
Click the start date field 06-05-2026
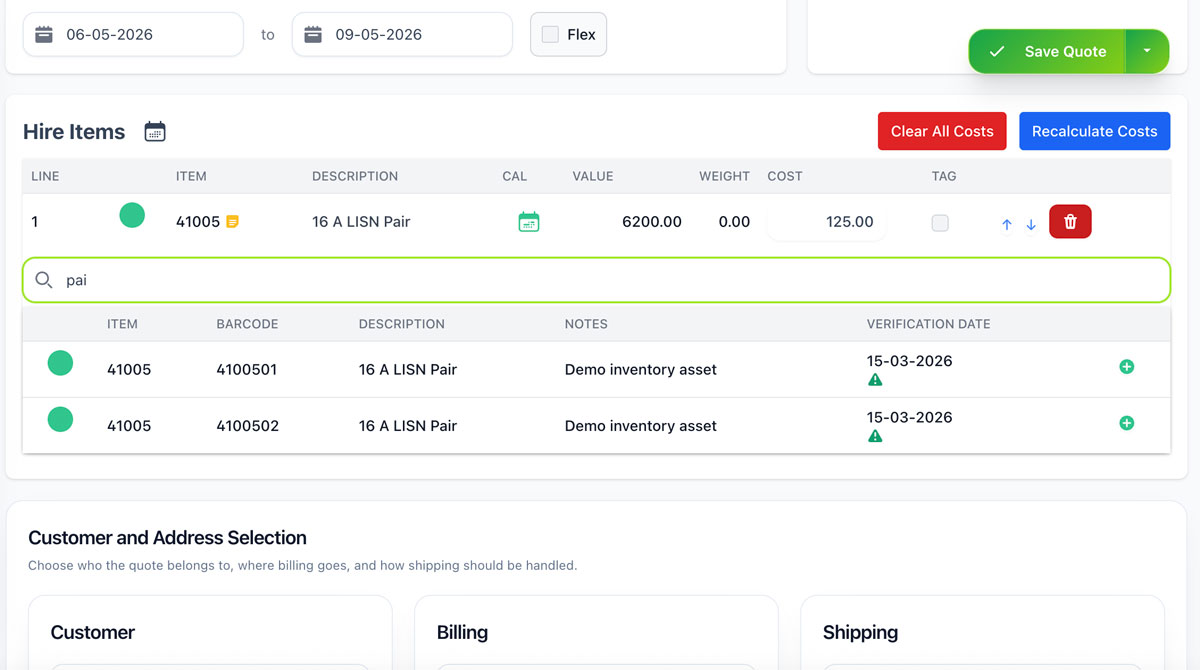(133, 34)
